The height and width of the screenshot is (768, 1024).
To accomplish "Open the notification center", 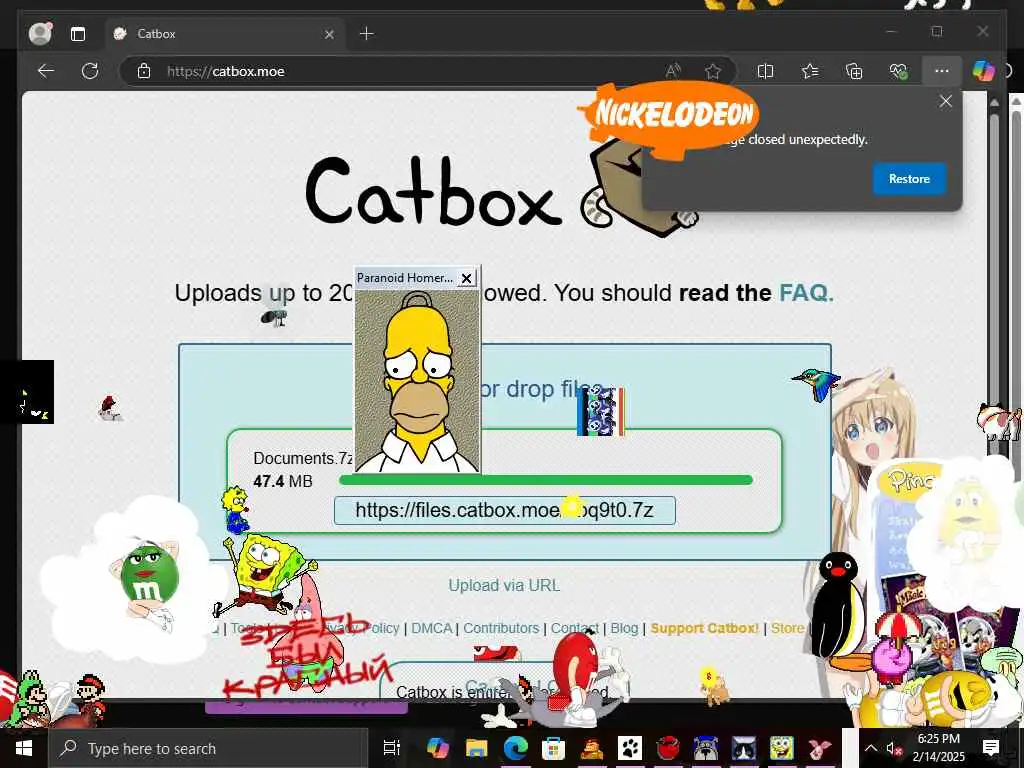I will click(x=990, y=748).
